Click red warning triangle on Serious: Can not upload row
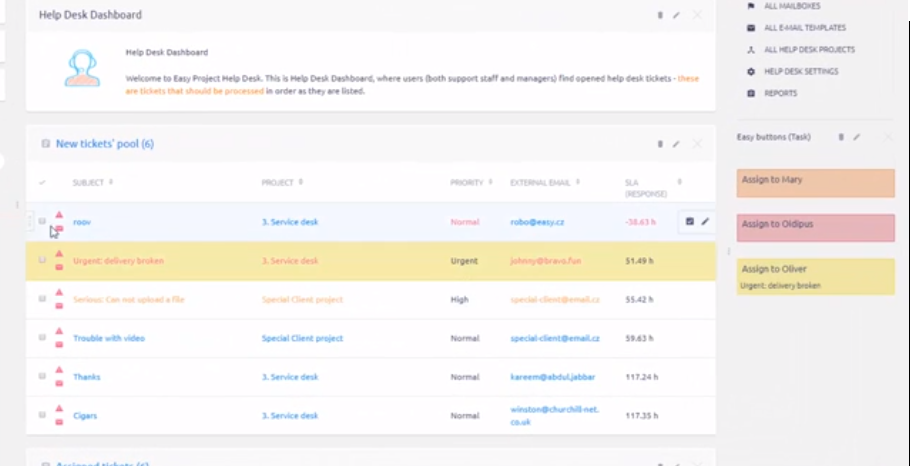This screenshot has height=466, width=910. 59,292
